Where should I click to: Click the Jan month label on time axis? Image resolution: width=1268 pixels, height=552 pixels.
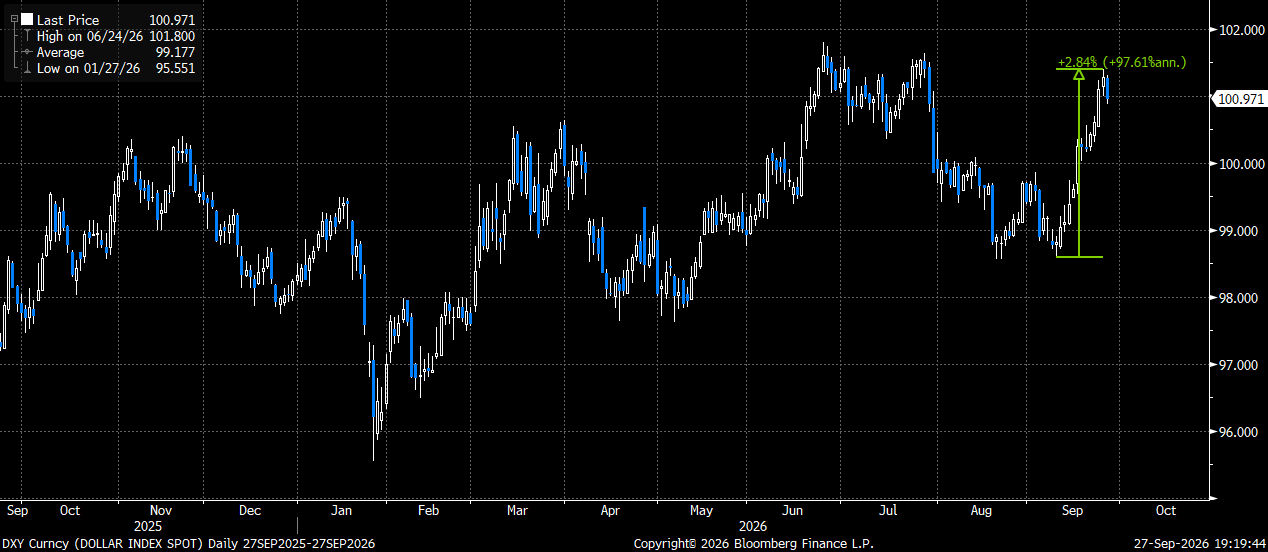click(341, 510)
